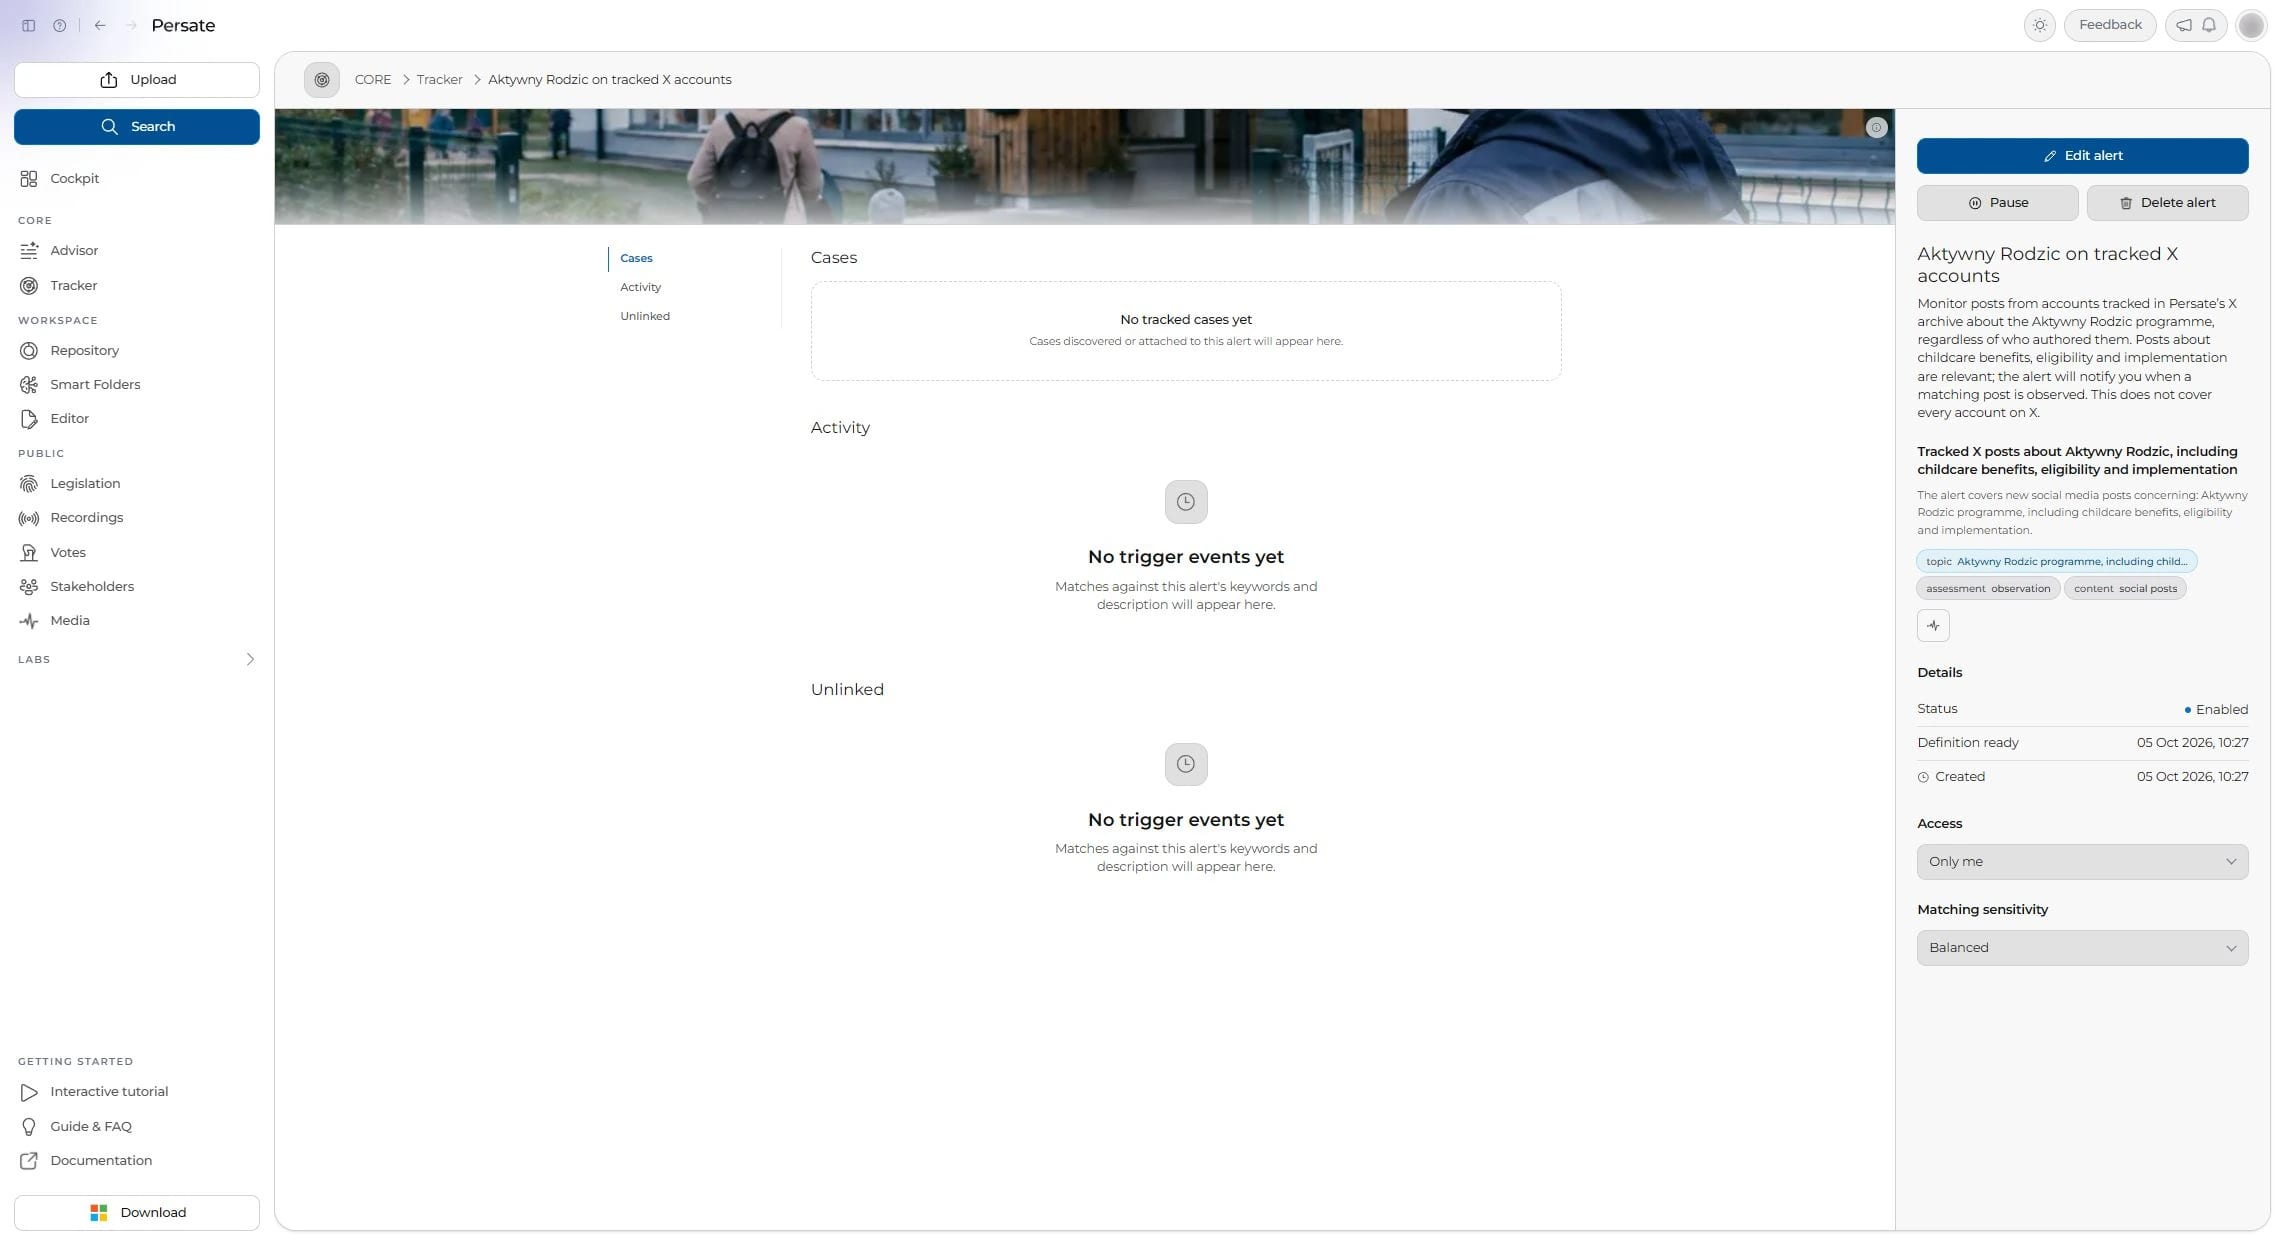Select the Cases section tab
The width and height of the screenshot is (2293, 1253).
pos(636,258)
